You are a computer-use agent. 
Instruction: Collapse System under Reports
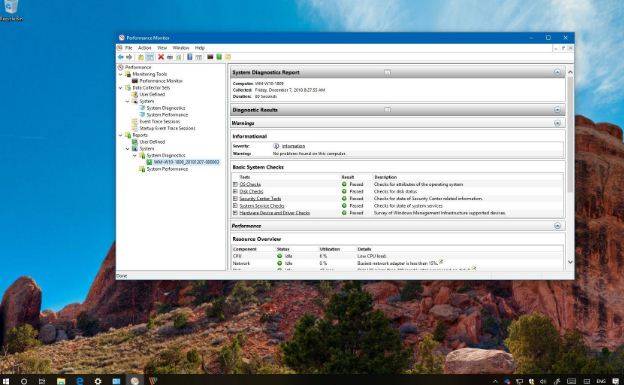point(128,149)
